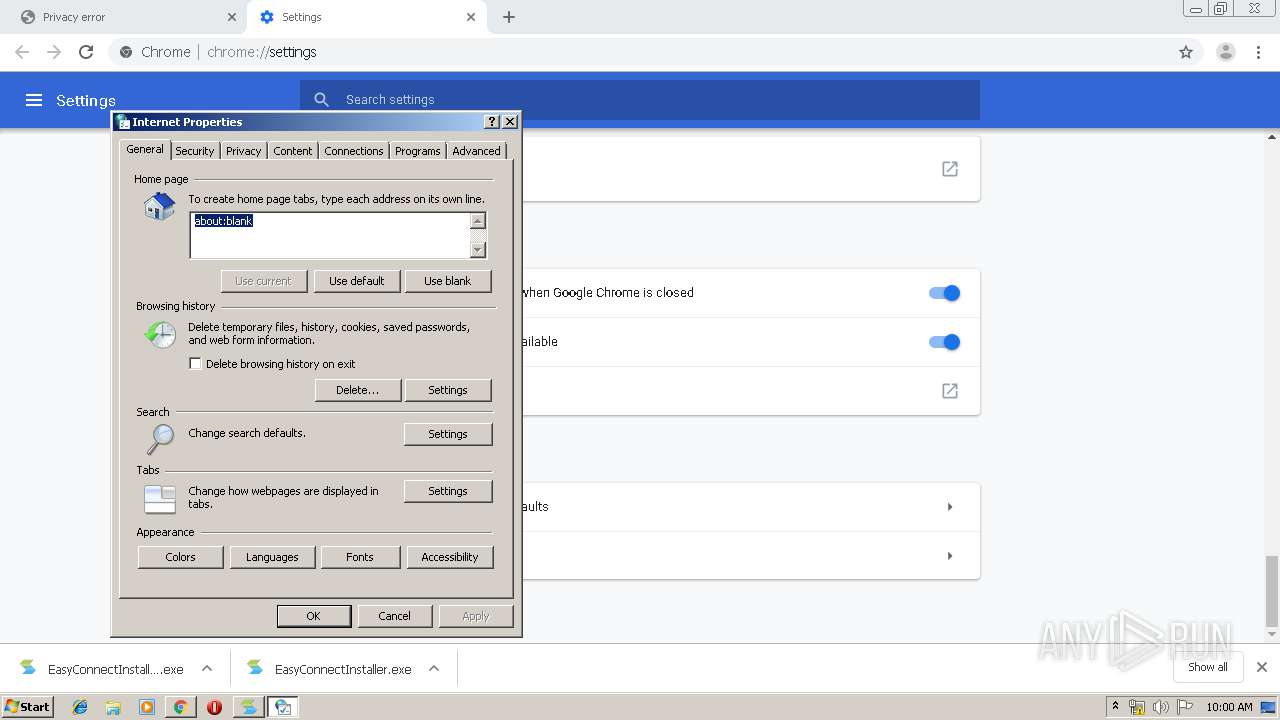Switch to the Privacy tab
This screenshot has height=720, width=1280.
(243, 151)
